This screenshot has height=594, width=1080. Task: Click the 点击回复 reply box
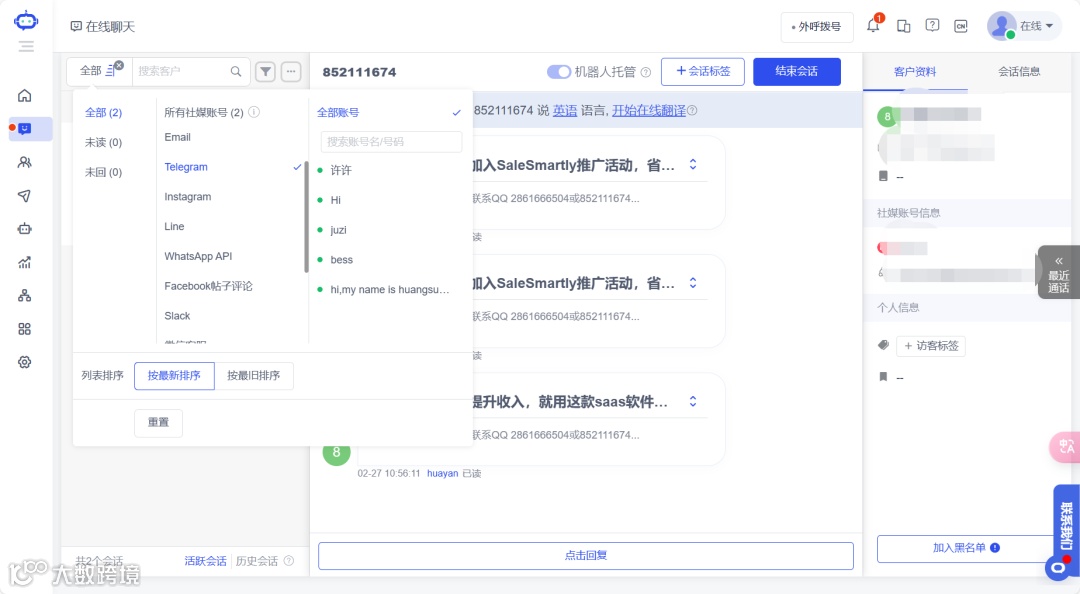(585, 555)
